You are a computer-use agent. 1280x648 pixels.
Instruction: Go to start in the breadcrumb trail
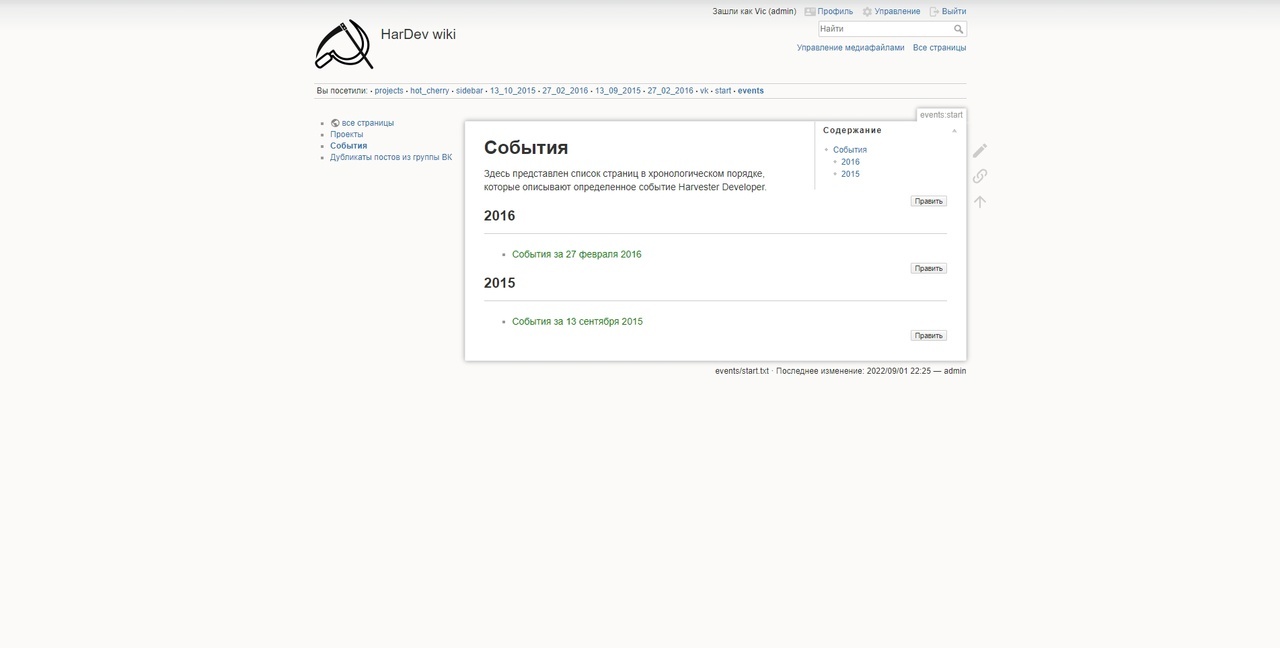click(723, 91)
